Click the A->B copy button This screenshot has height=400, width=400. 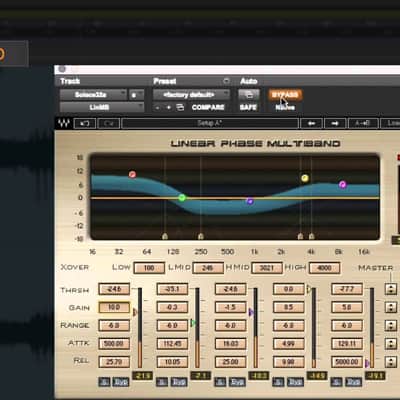363,123
